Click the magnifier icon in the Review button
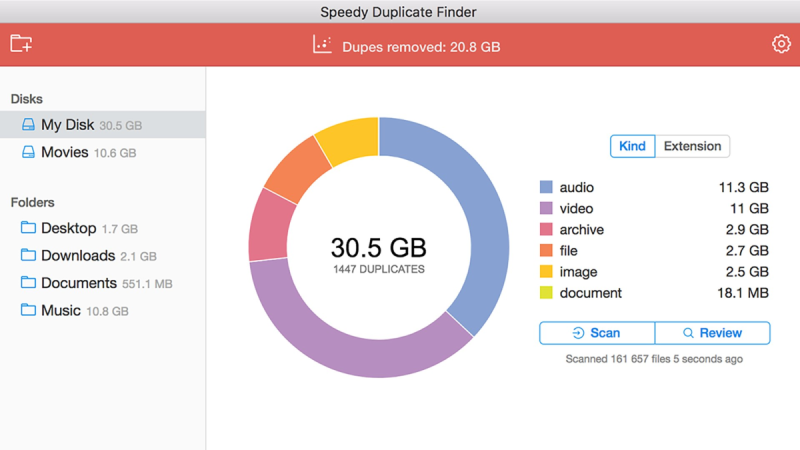The width and height of the screenshot is (800, 450). pyautogui.click(x=688, y=333)
